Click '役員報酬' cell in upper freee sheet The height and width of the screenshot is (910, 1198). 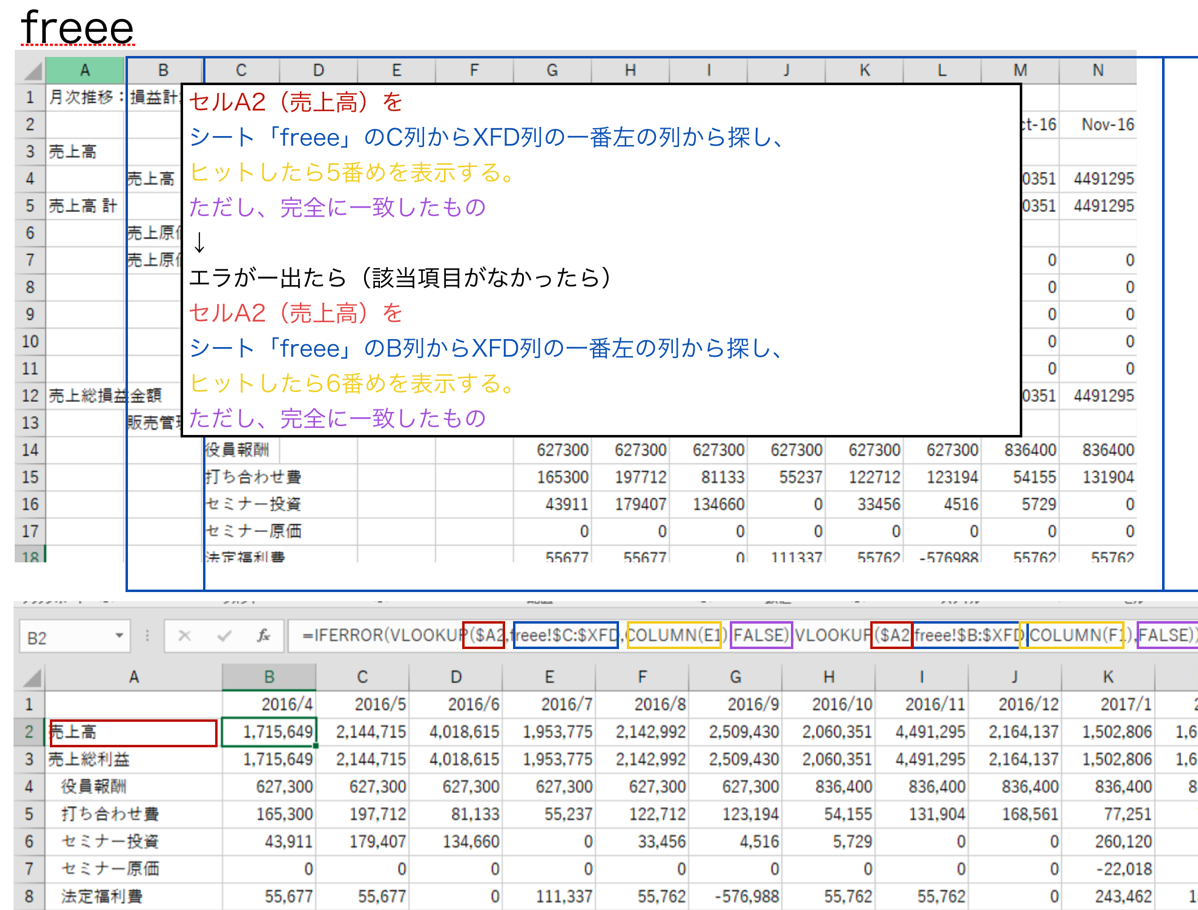click(241, 450)
